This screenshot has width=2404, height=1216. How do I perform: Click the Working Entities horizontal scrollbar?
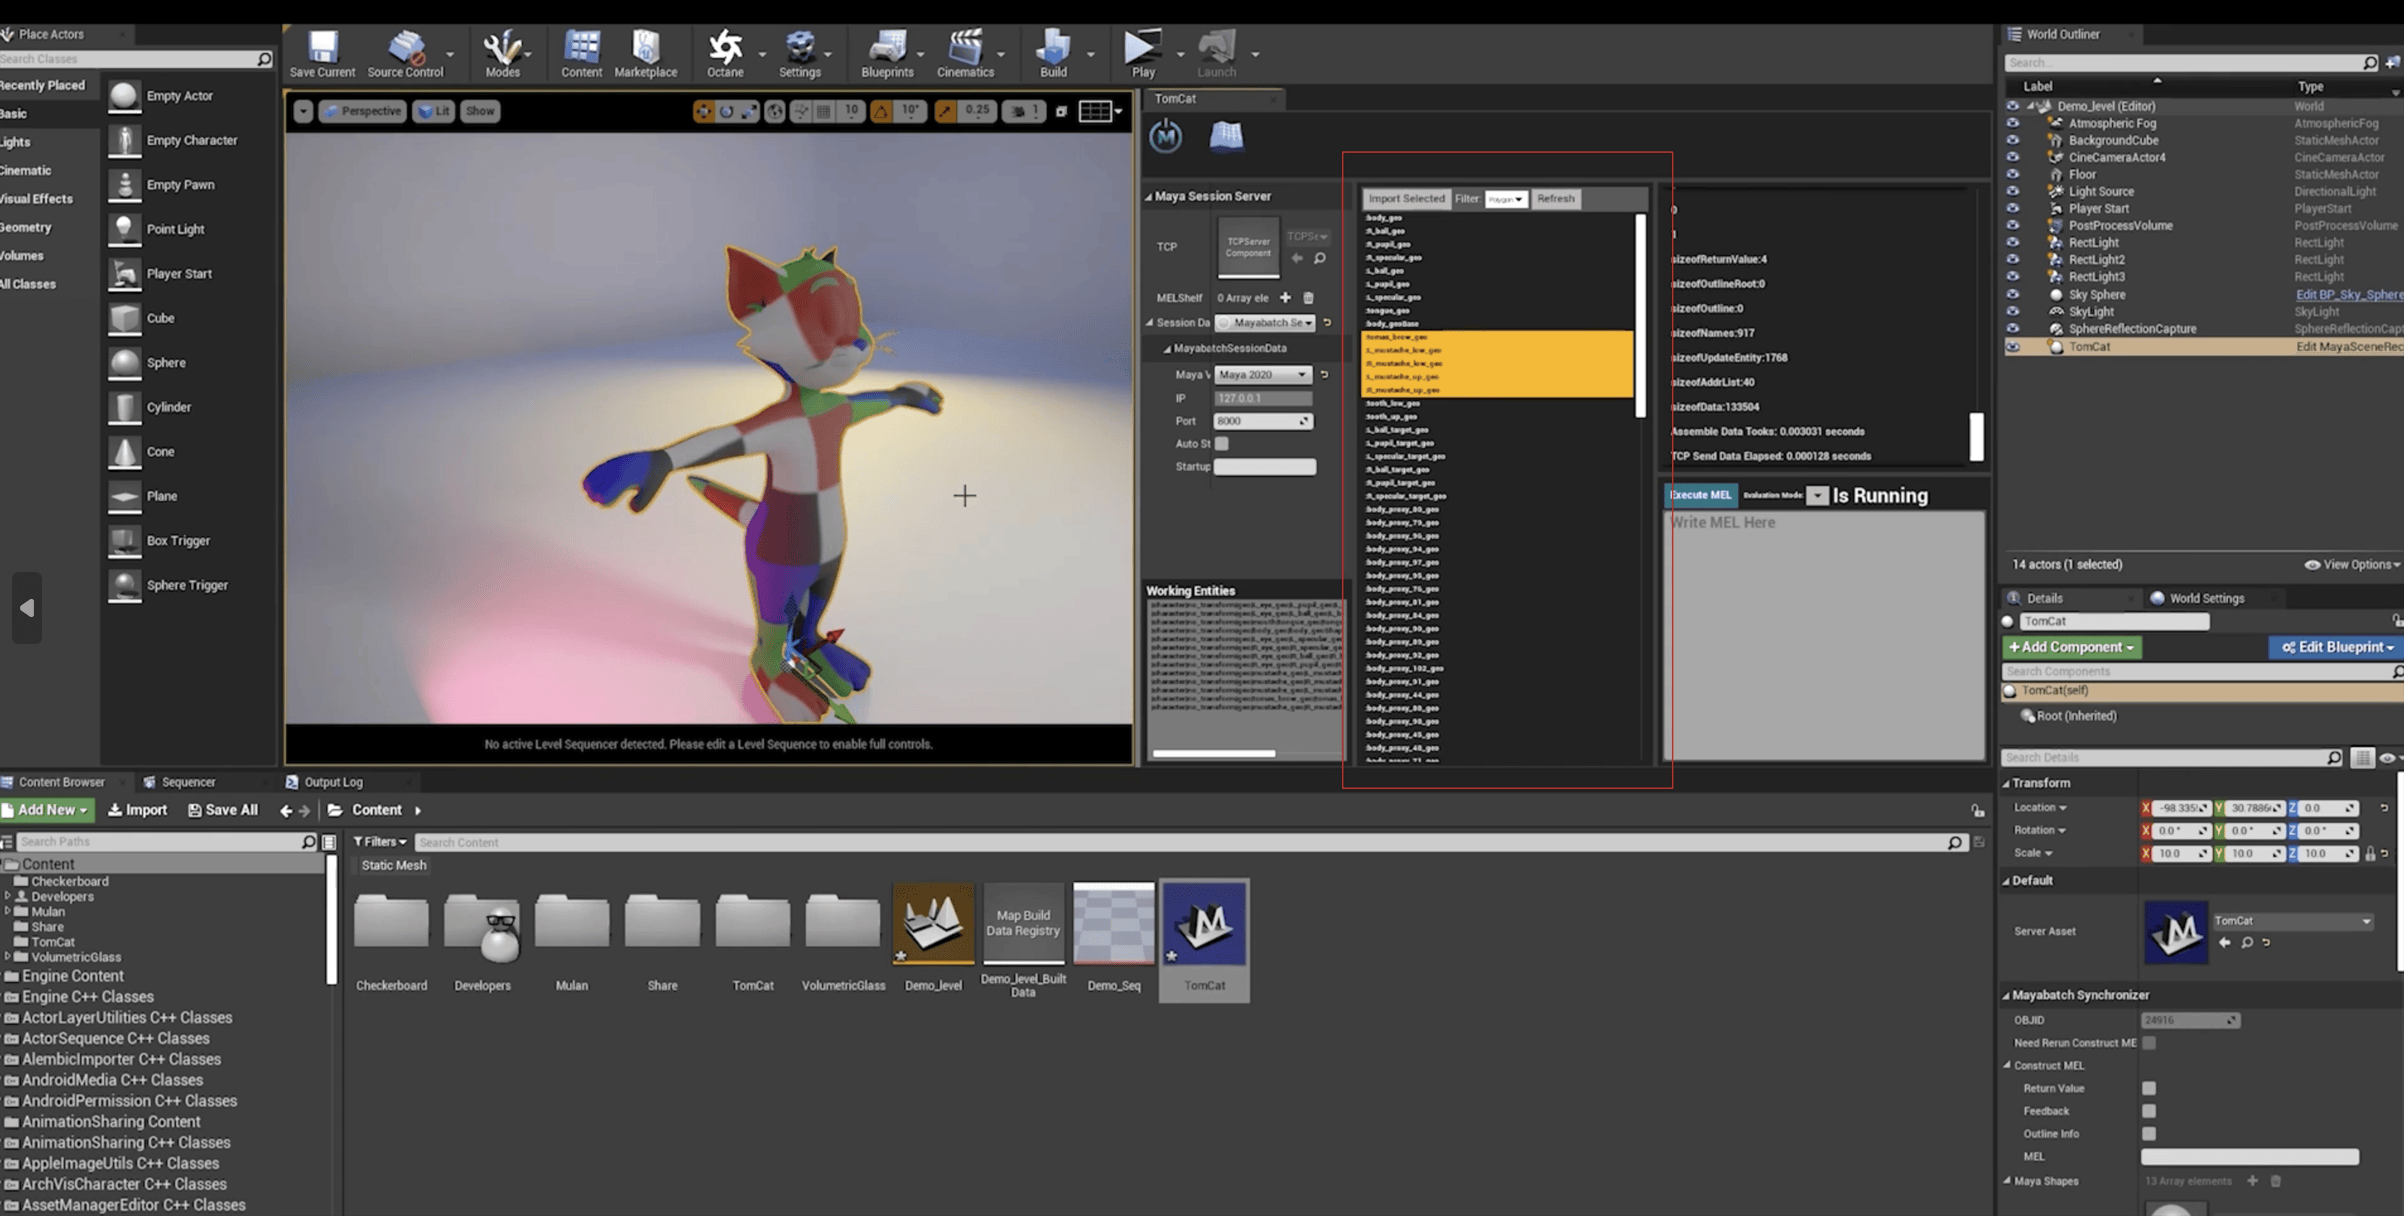(x=1214, y=753)
